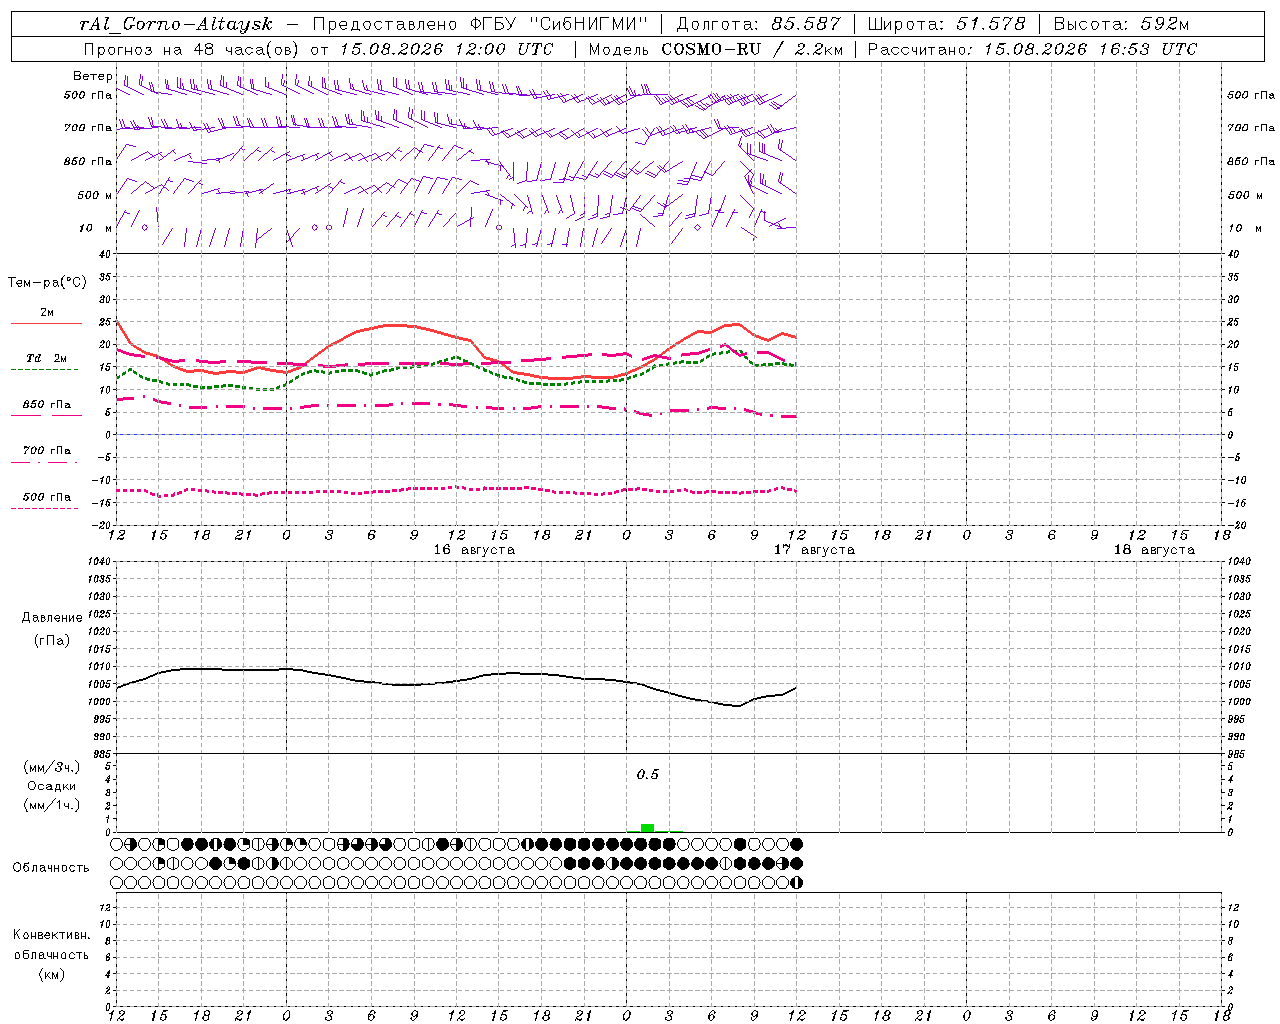Select the 17 августа date label

tap(814, 550)
